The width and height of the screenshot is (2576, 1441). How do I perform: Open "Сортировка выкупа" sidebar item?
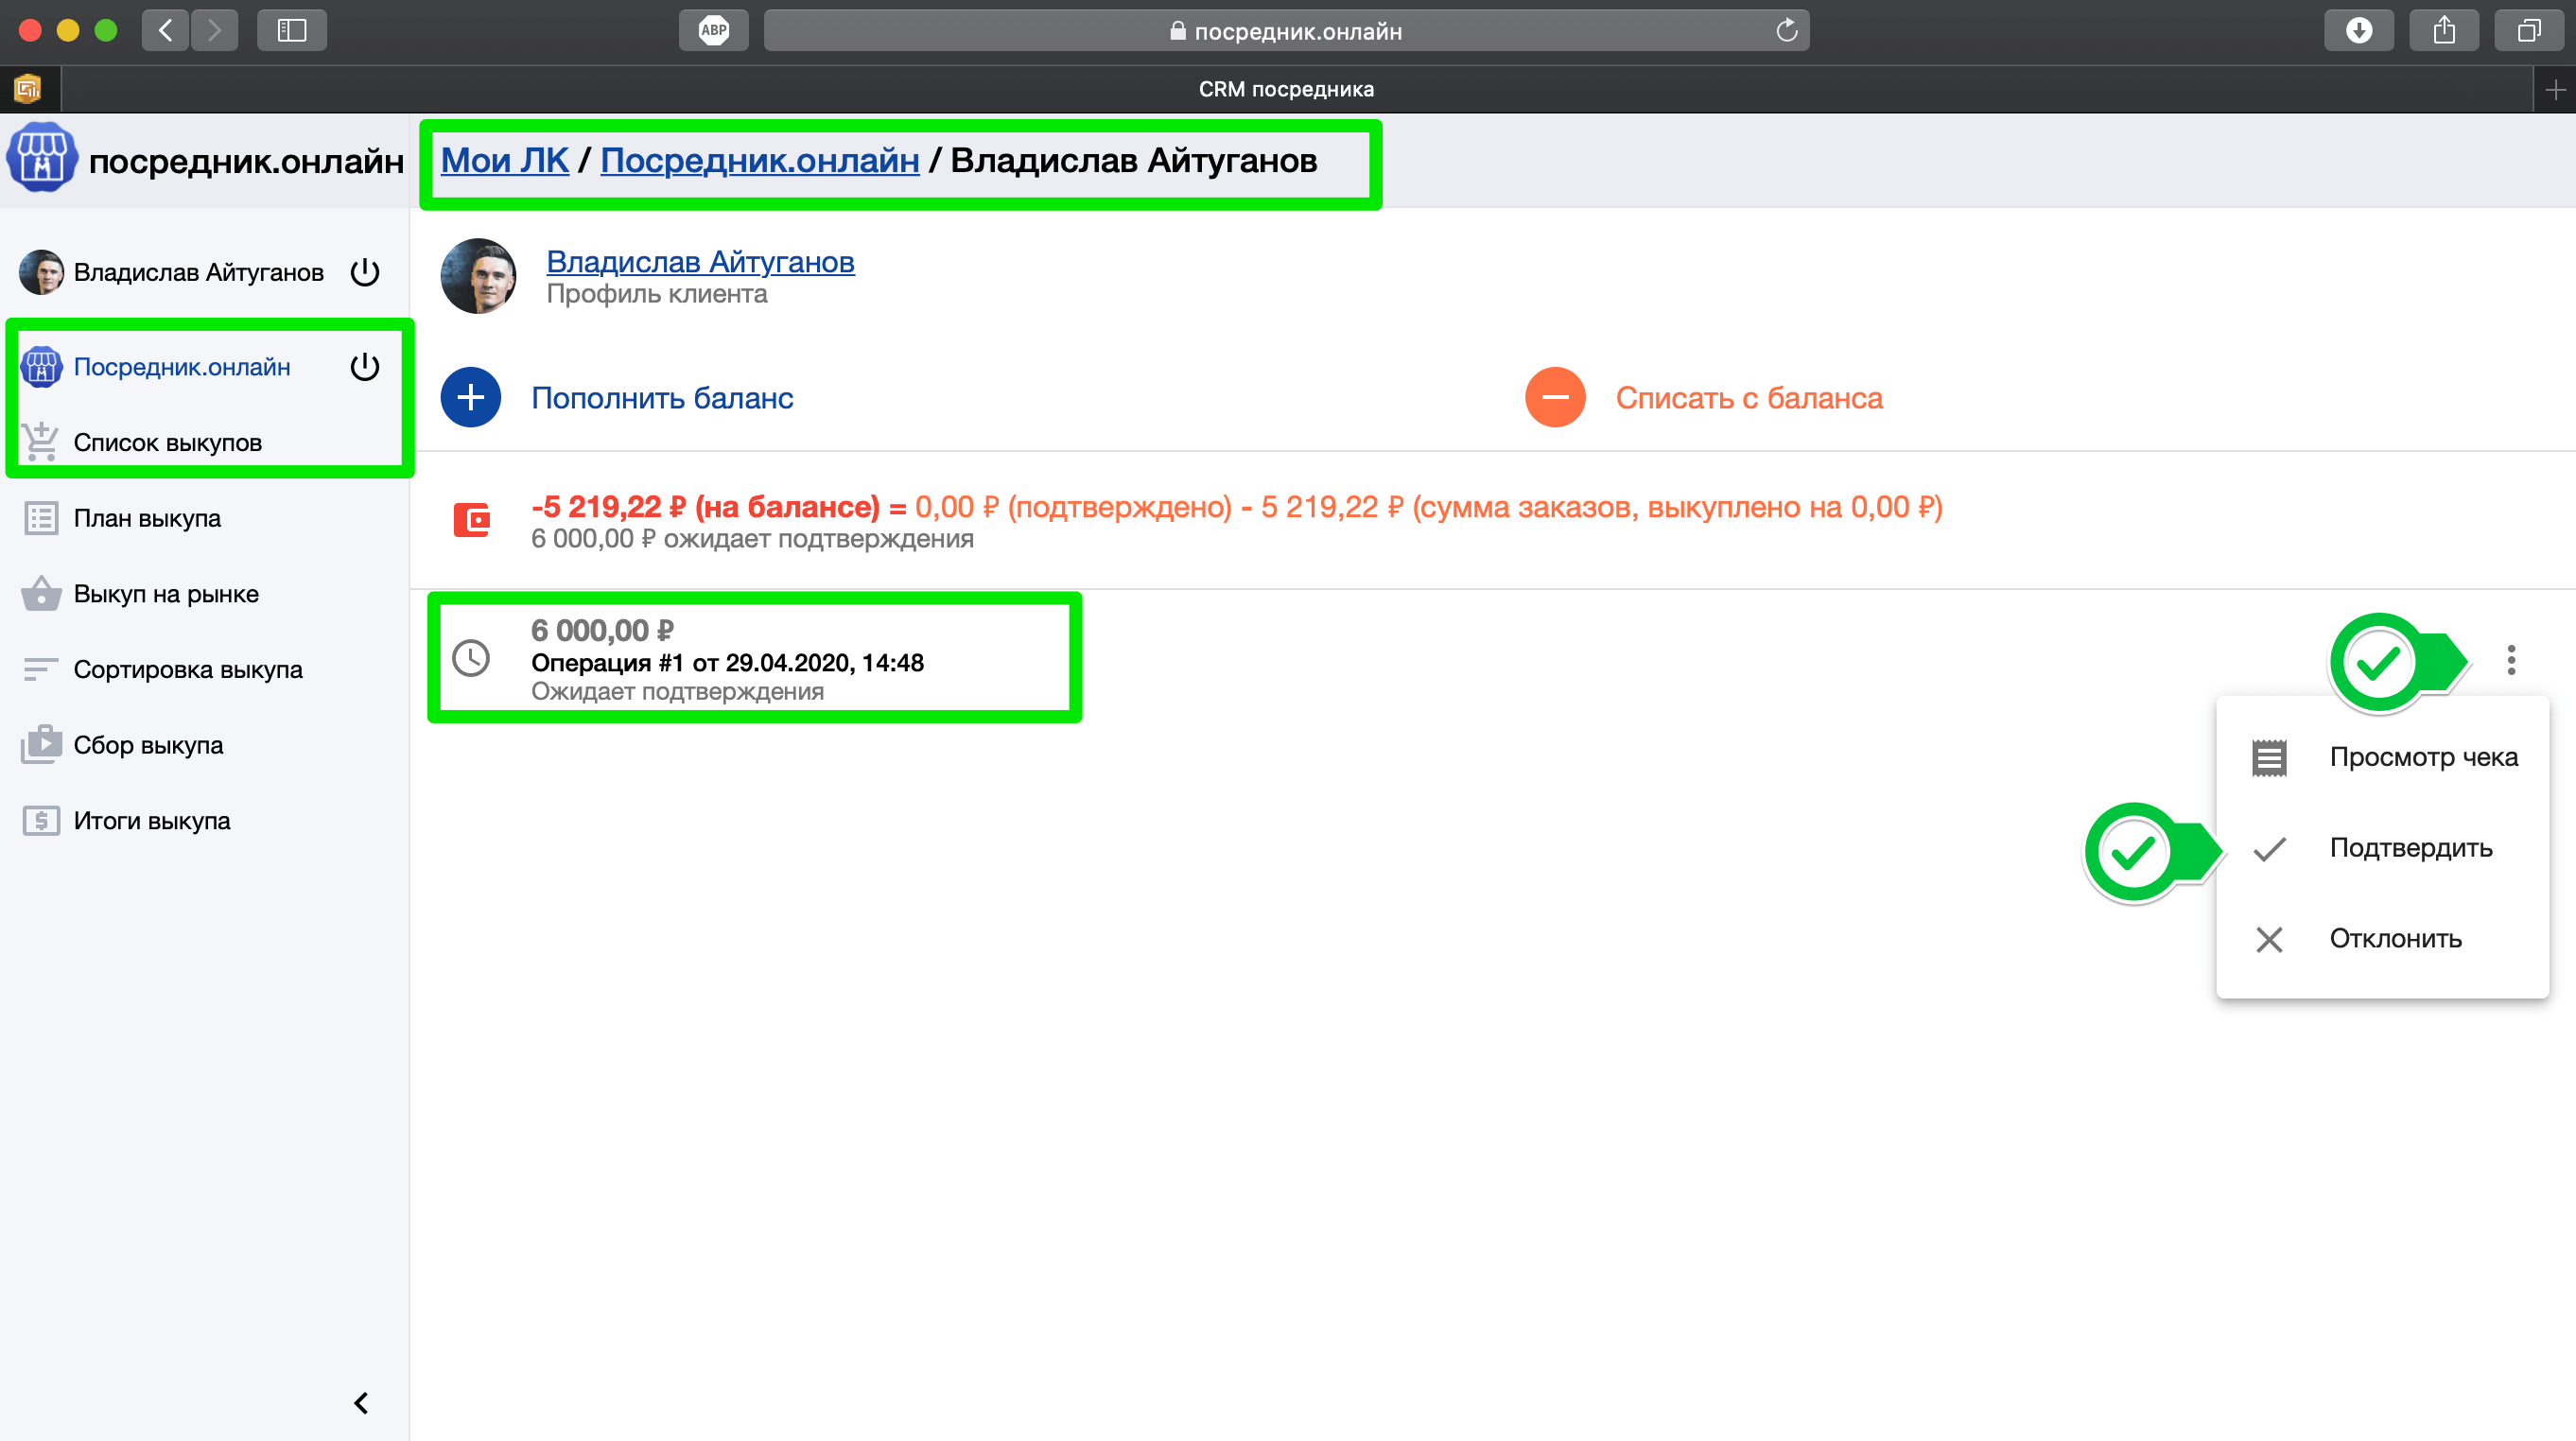coord(187,670)
